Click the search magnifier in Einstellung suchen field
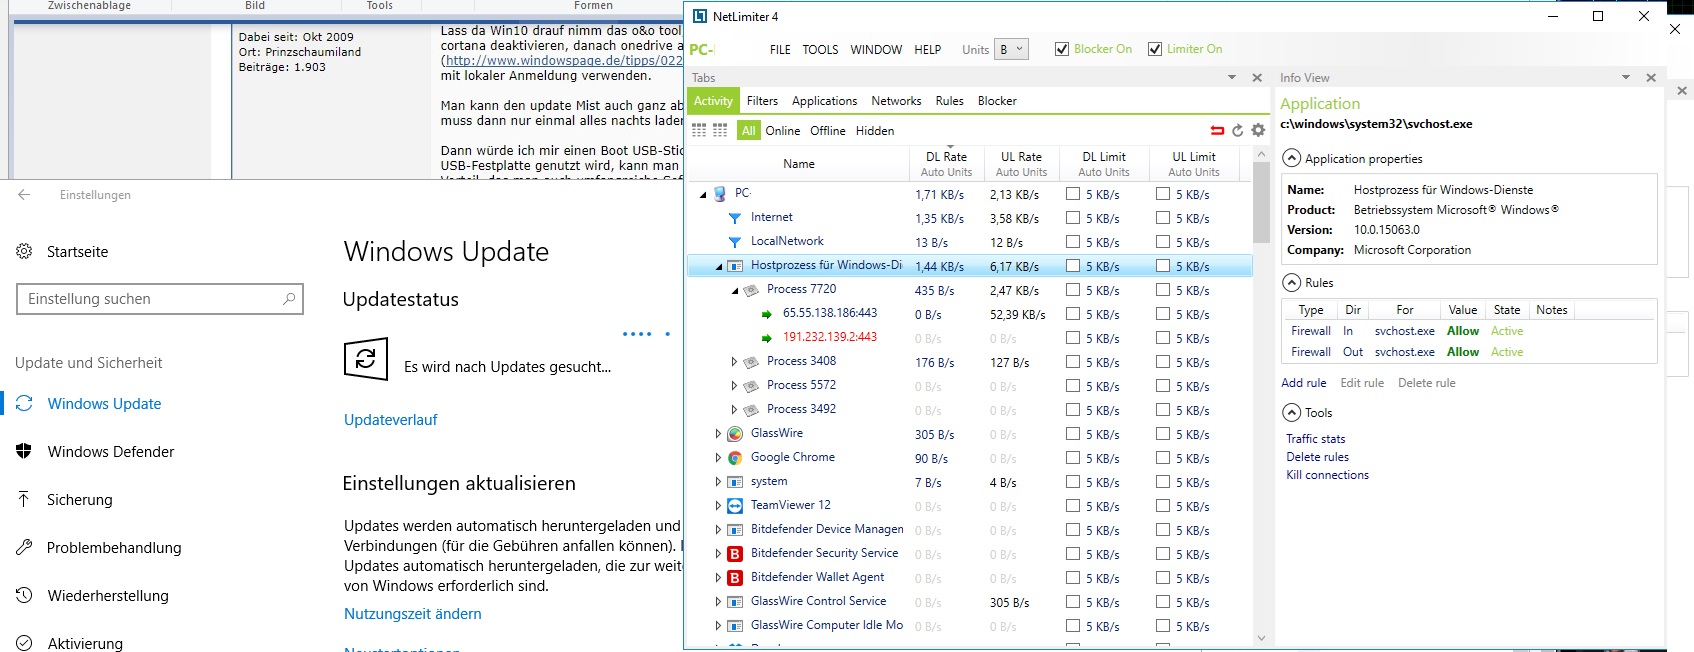 289,299
